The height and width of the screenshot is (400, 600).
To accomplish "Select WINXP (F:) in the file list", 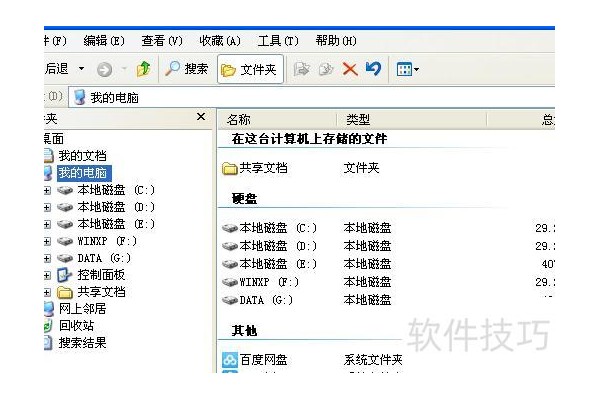I will pyautogui.click(x=260, y=282).
